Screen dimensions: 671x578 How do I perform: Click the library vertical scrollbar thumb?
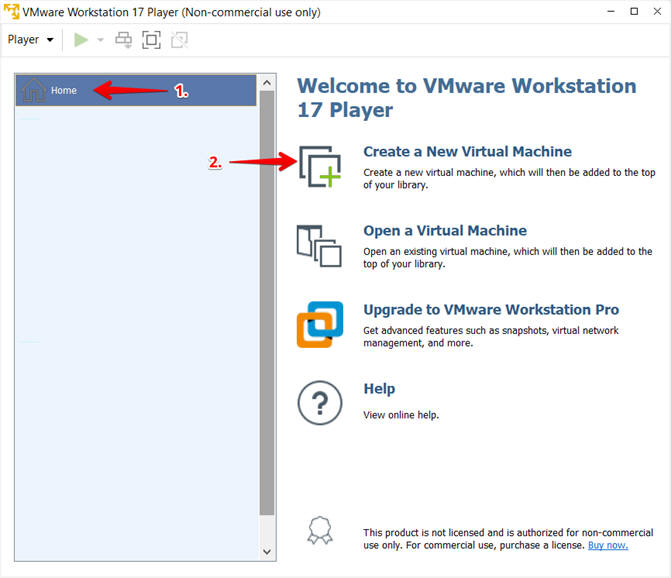267,302
